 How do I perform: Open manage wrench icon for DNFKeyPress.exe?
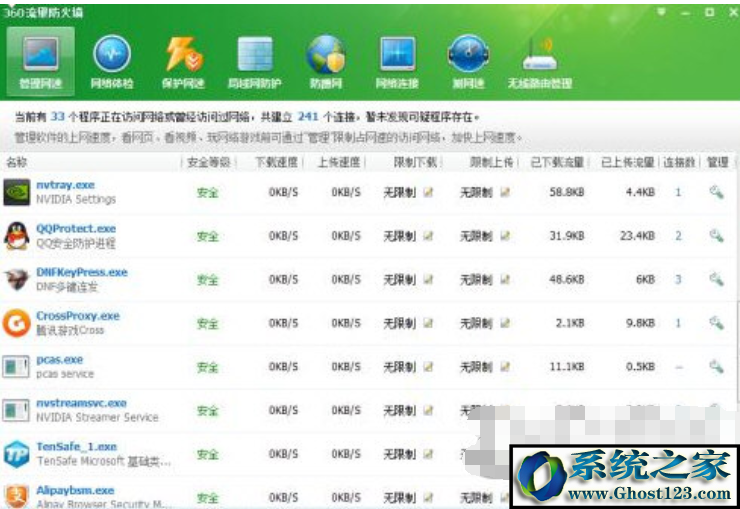716,279
